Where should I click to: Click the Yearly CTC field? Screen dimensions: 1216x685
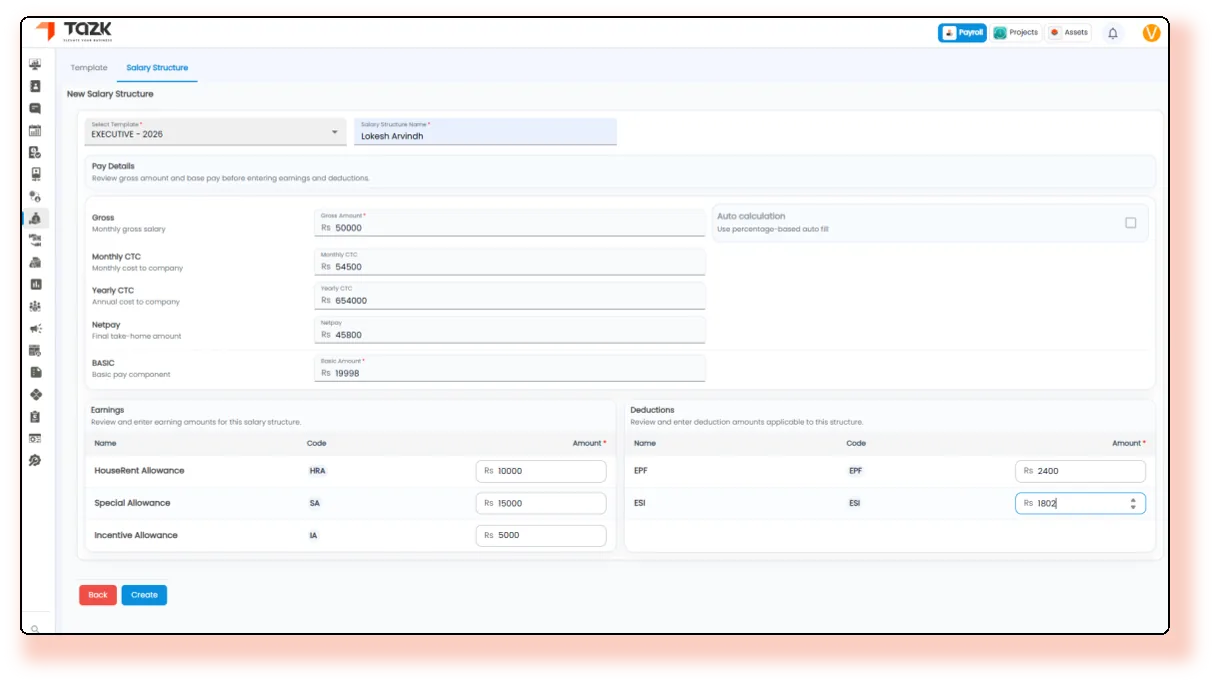pos(509,295)
